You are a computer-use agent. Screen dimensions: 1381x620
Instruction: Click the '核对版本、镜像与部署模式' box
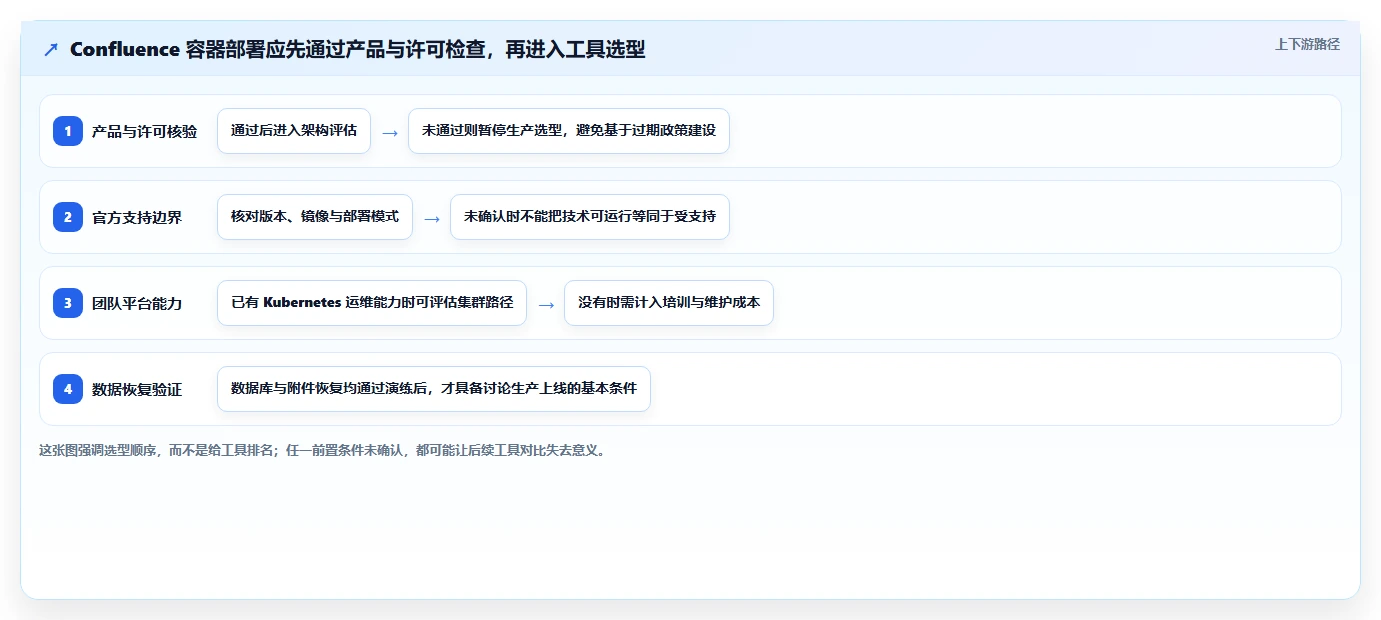[315, 217]
